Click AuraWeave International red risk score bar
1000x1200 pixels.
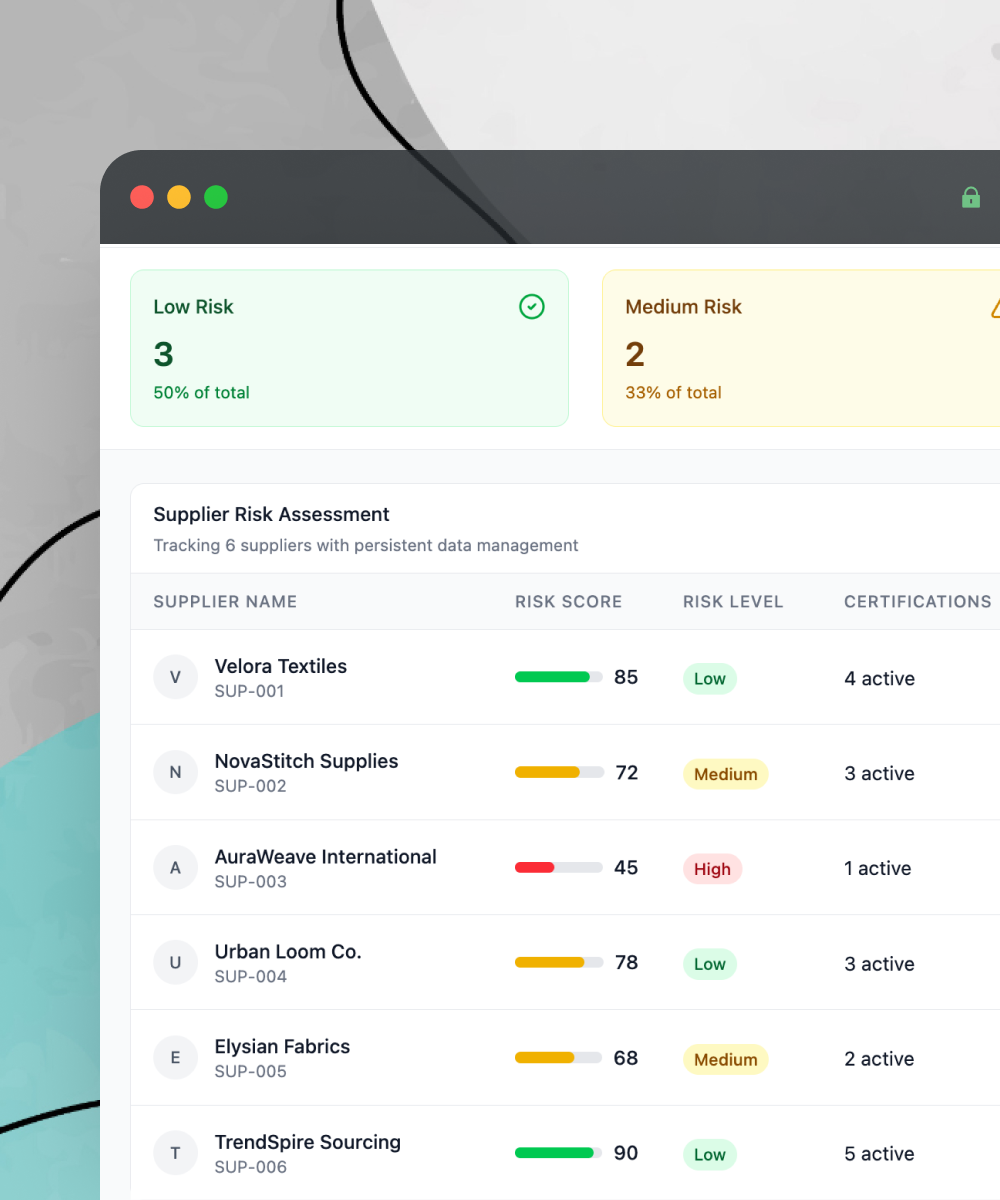[559, 867]
